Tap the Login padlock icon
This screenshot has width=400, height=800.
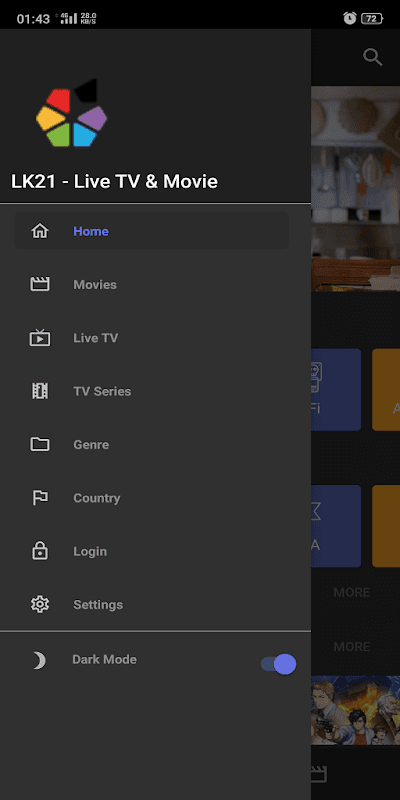40,551
